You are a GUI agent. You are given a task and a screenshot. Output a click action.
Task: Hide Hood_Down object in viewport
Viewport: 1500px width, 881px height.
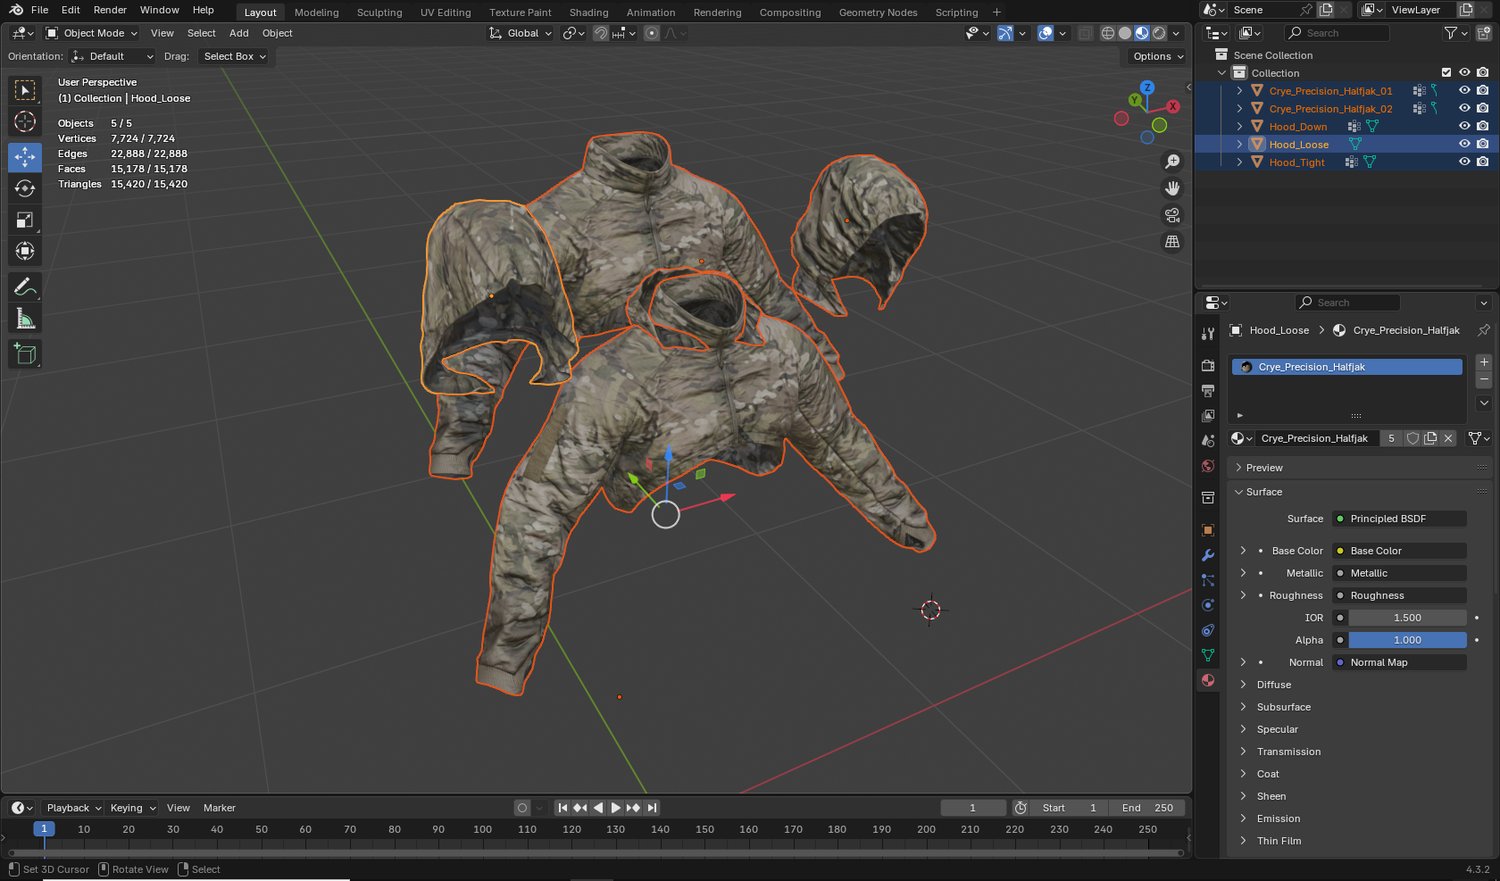point(1464,127)
